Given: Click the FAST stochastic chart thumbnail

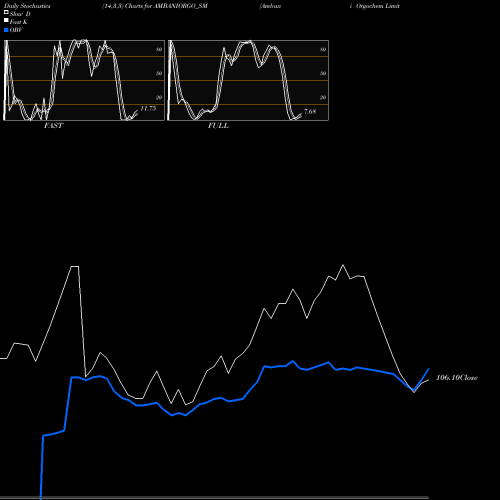Looking at the screenshot, I should 84,80.
